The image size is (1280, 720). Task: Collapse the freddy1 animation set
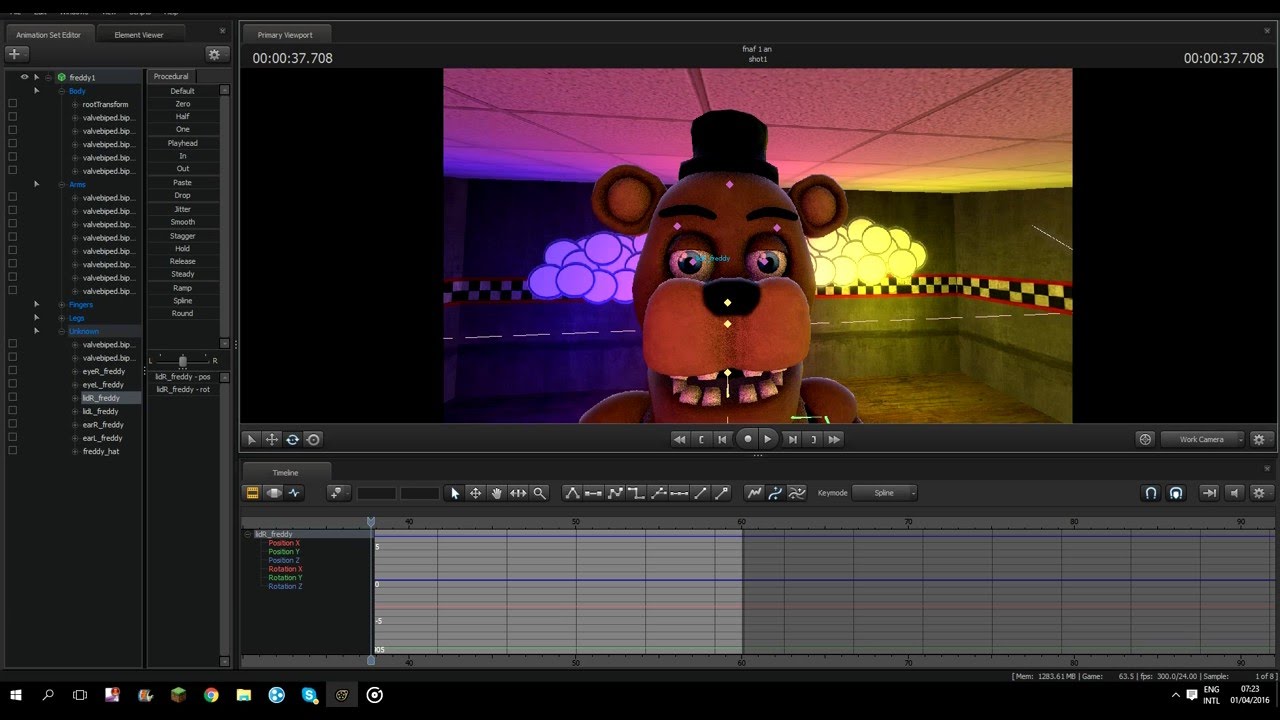coord(48,77)
